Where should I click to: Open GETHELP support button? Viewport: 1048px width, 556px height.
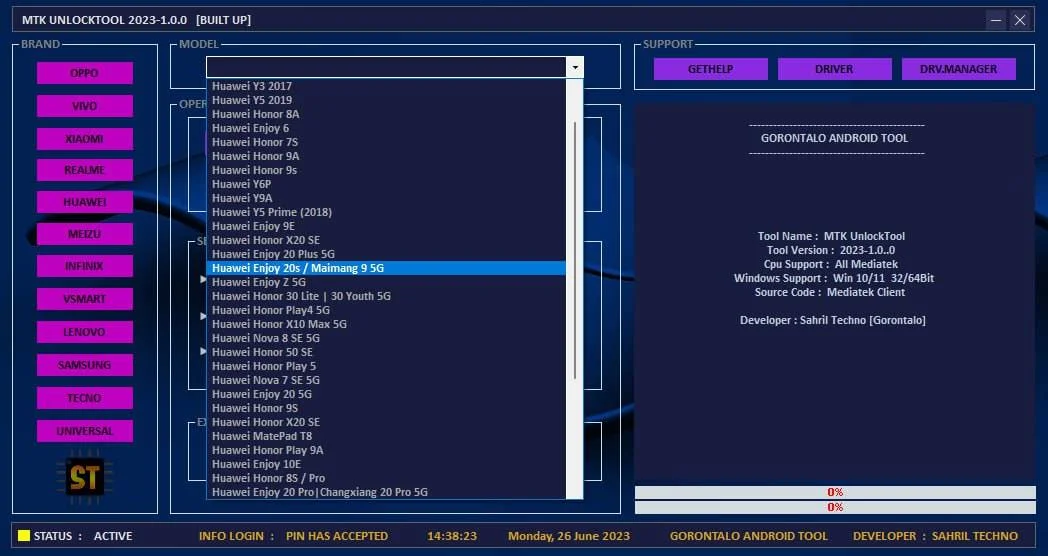tap(710, 69)
